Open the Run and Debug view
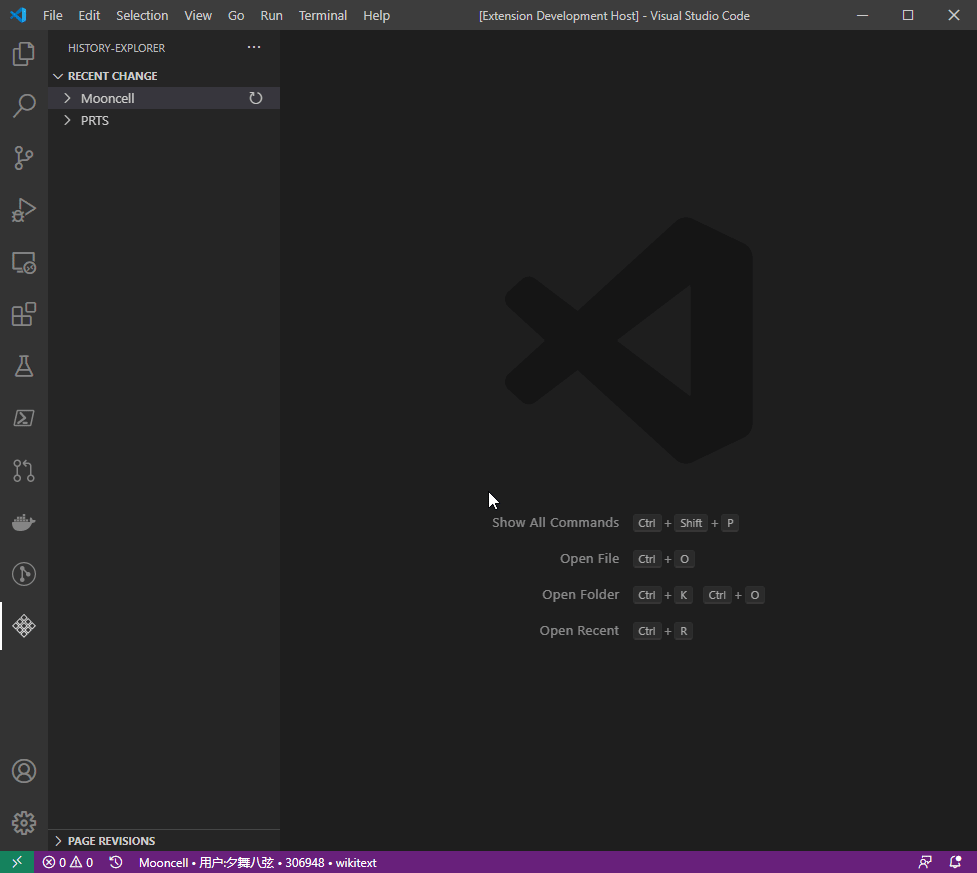This screenshot has width=977, height=873. 24,210
